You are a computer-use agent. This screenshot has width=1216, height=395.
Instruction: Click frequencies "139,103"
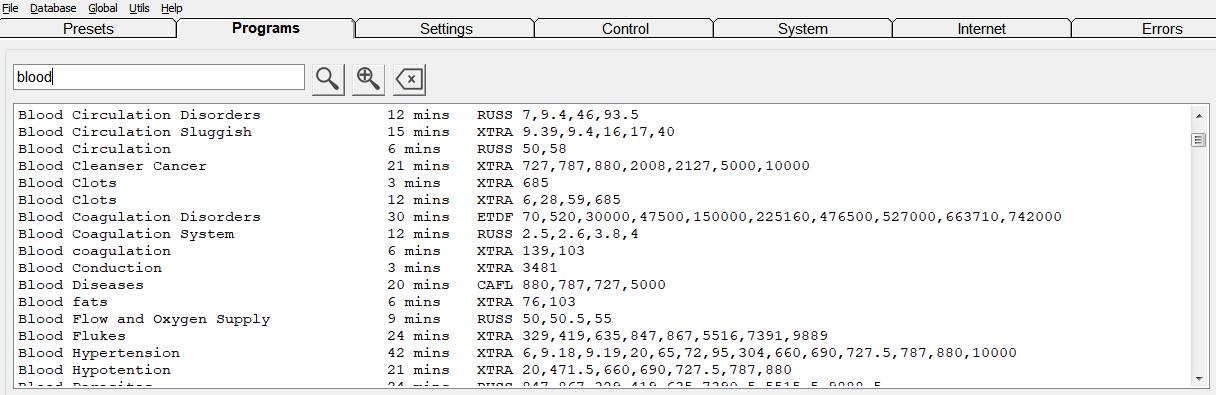coord(554,251)
